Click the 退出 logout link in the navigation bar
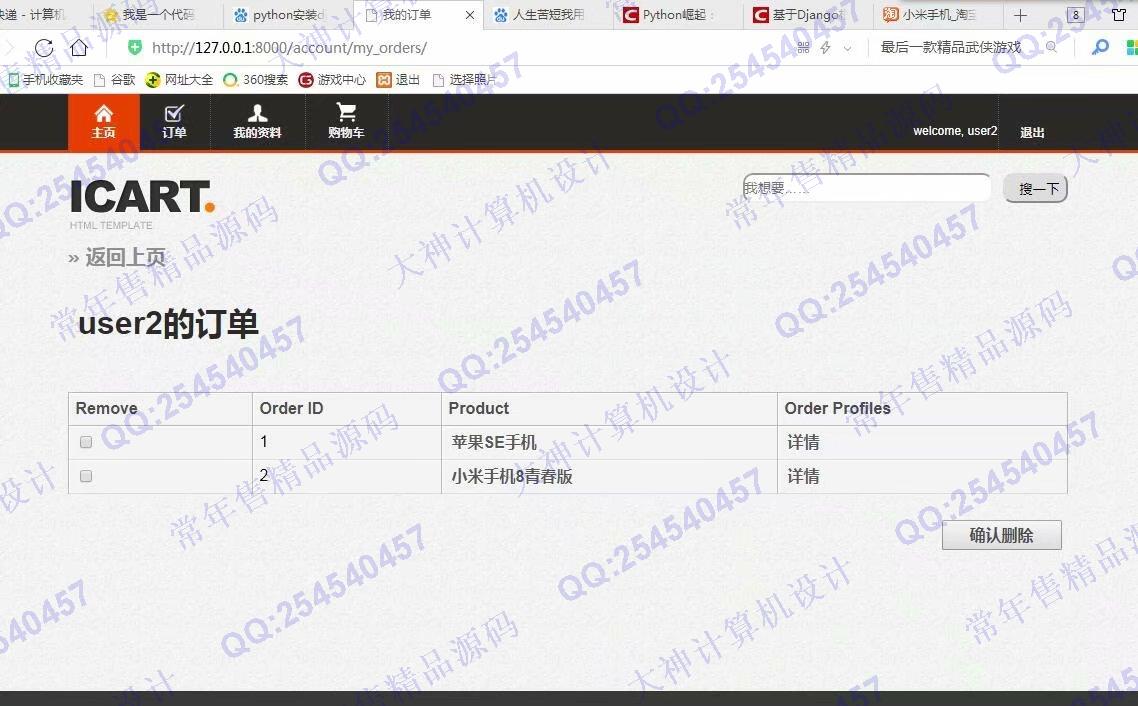 click(x=1032, y=132)
